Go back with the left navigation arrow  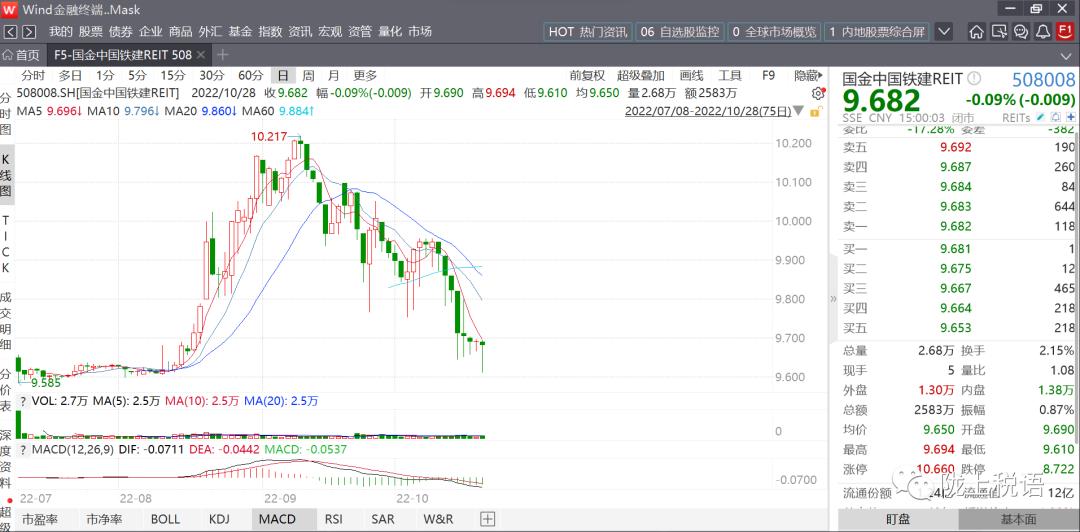[10, 32]
